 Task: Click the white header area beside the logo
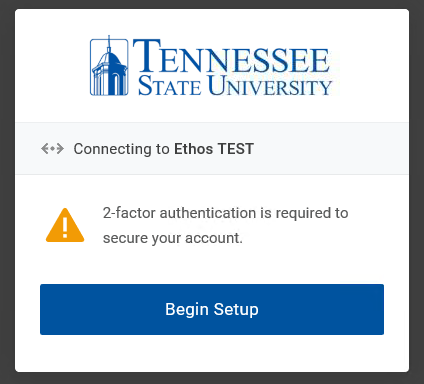point(370,66)
